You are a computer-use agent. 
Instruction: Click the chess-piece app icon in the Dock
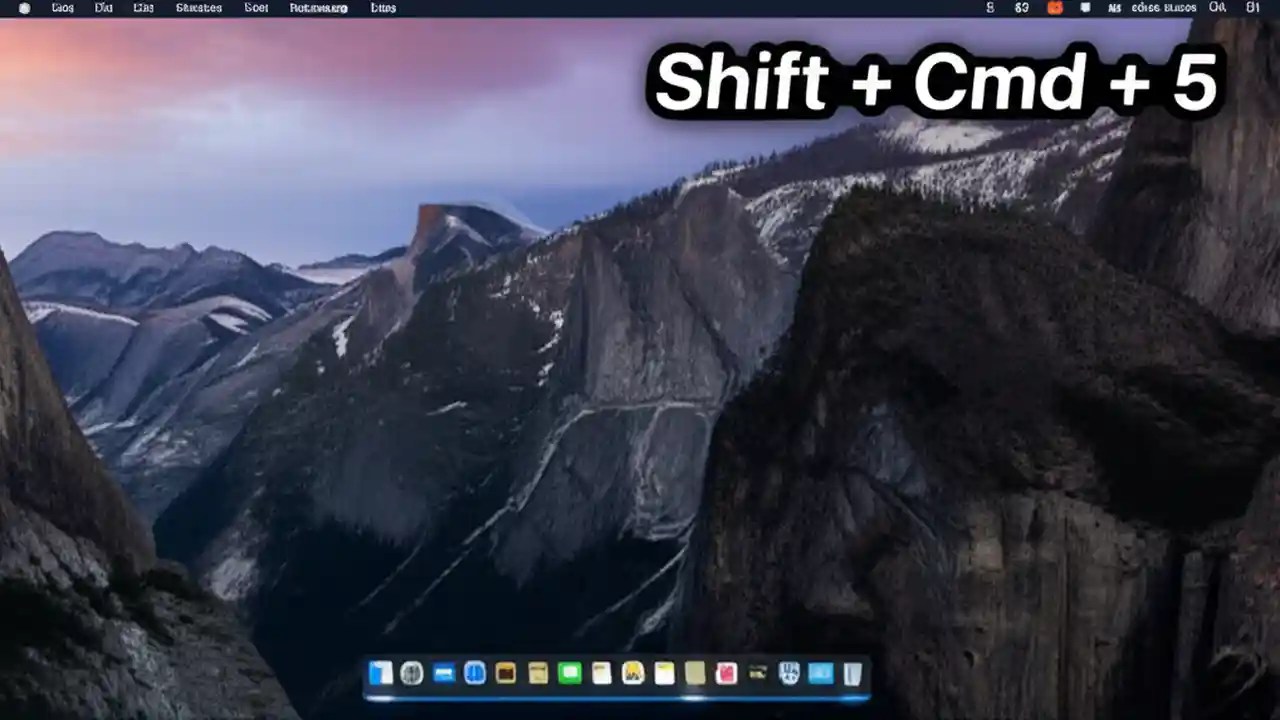tap(788, 673)
